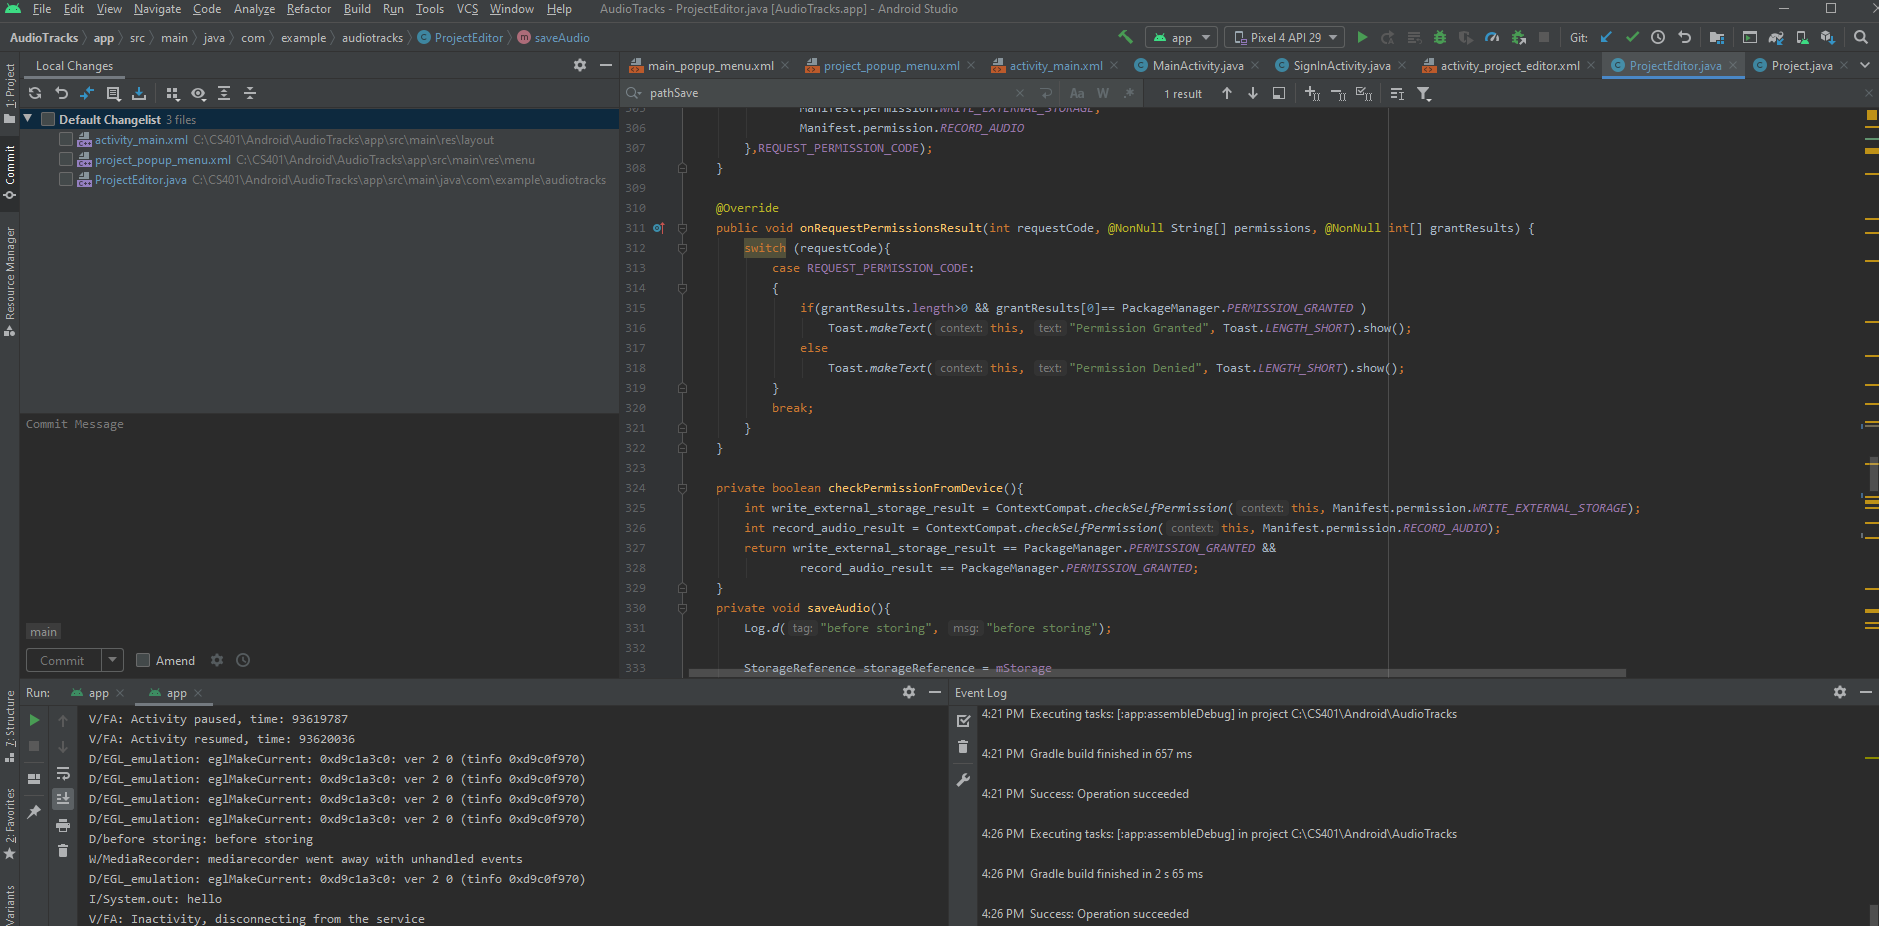Open the AVD Manager icon
This screenshot has height=926, width=1879.
1802,37
